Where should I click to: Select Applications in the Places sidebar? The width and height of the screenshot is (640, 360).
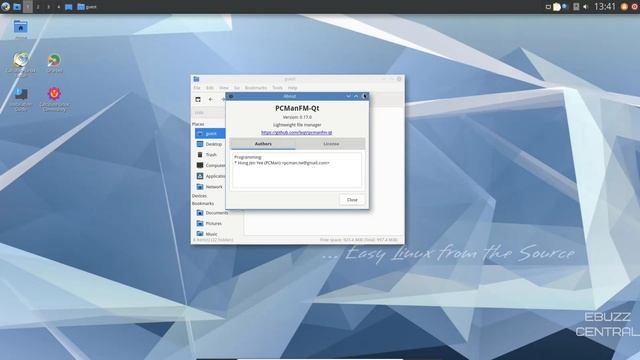[210, 176]
